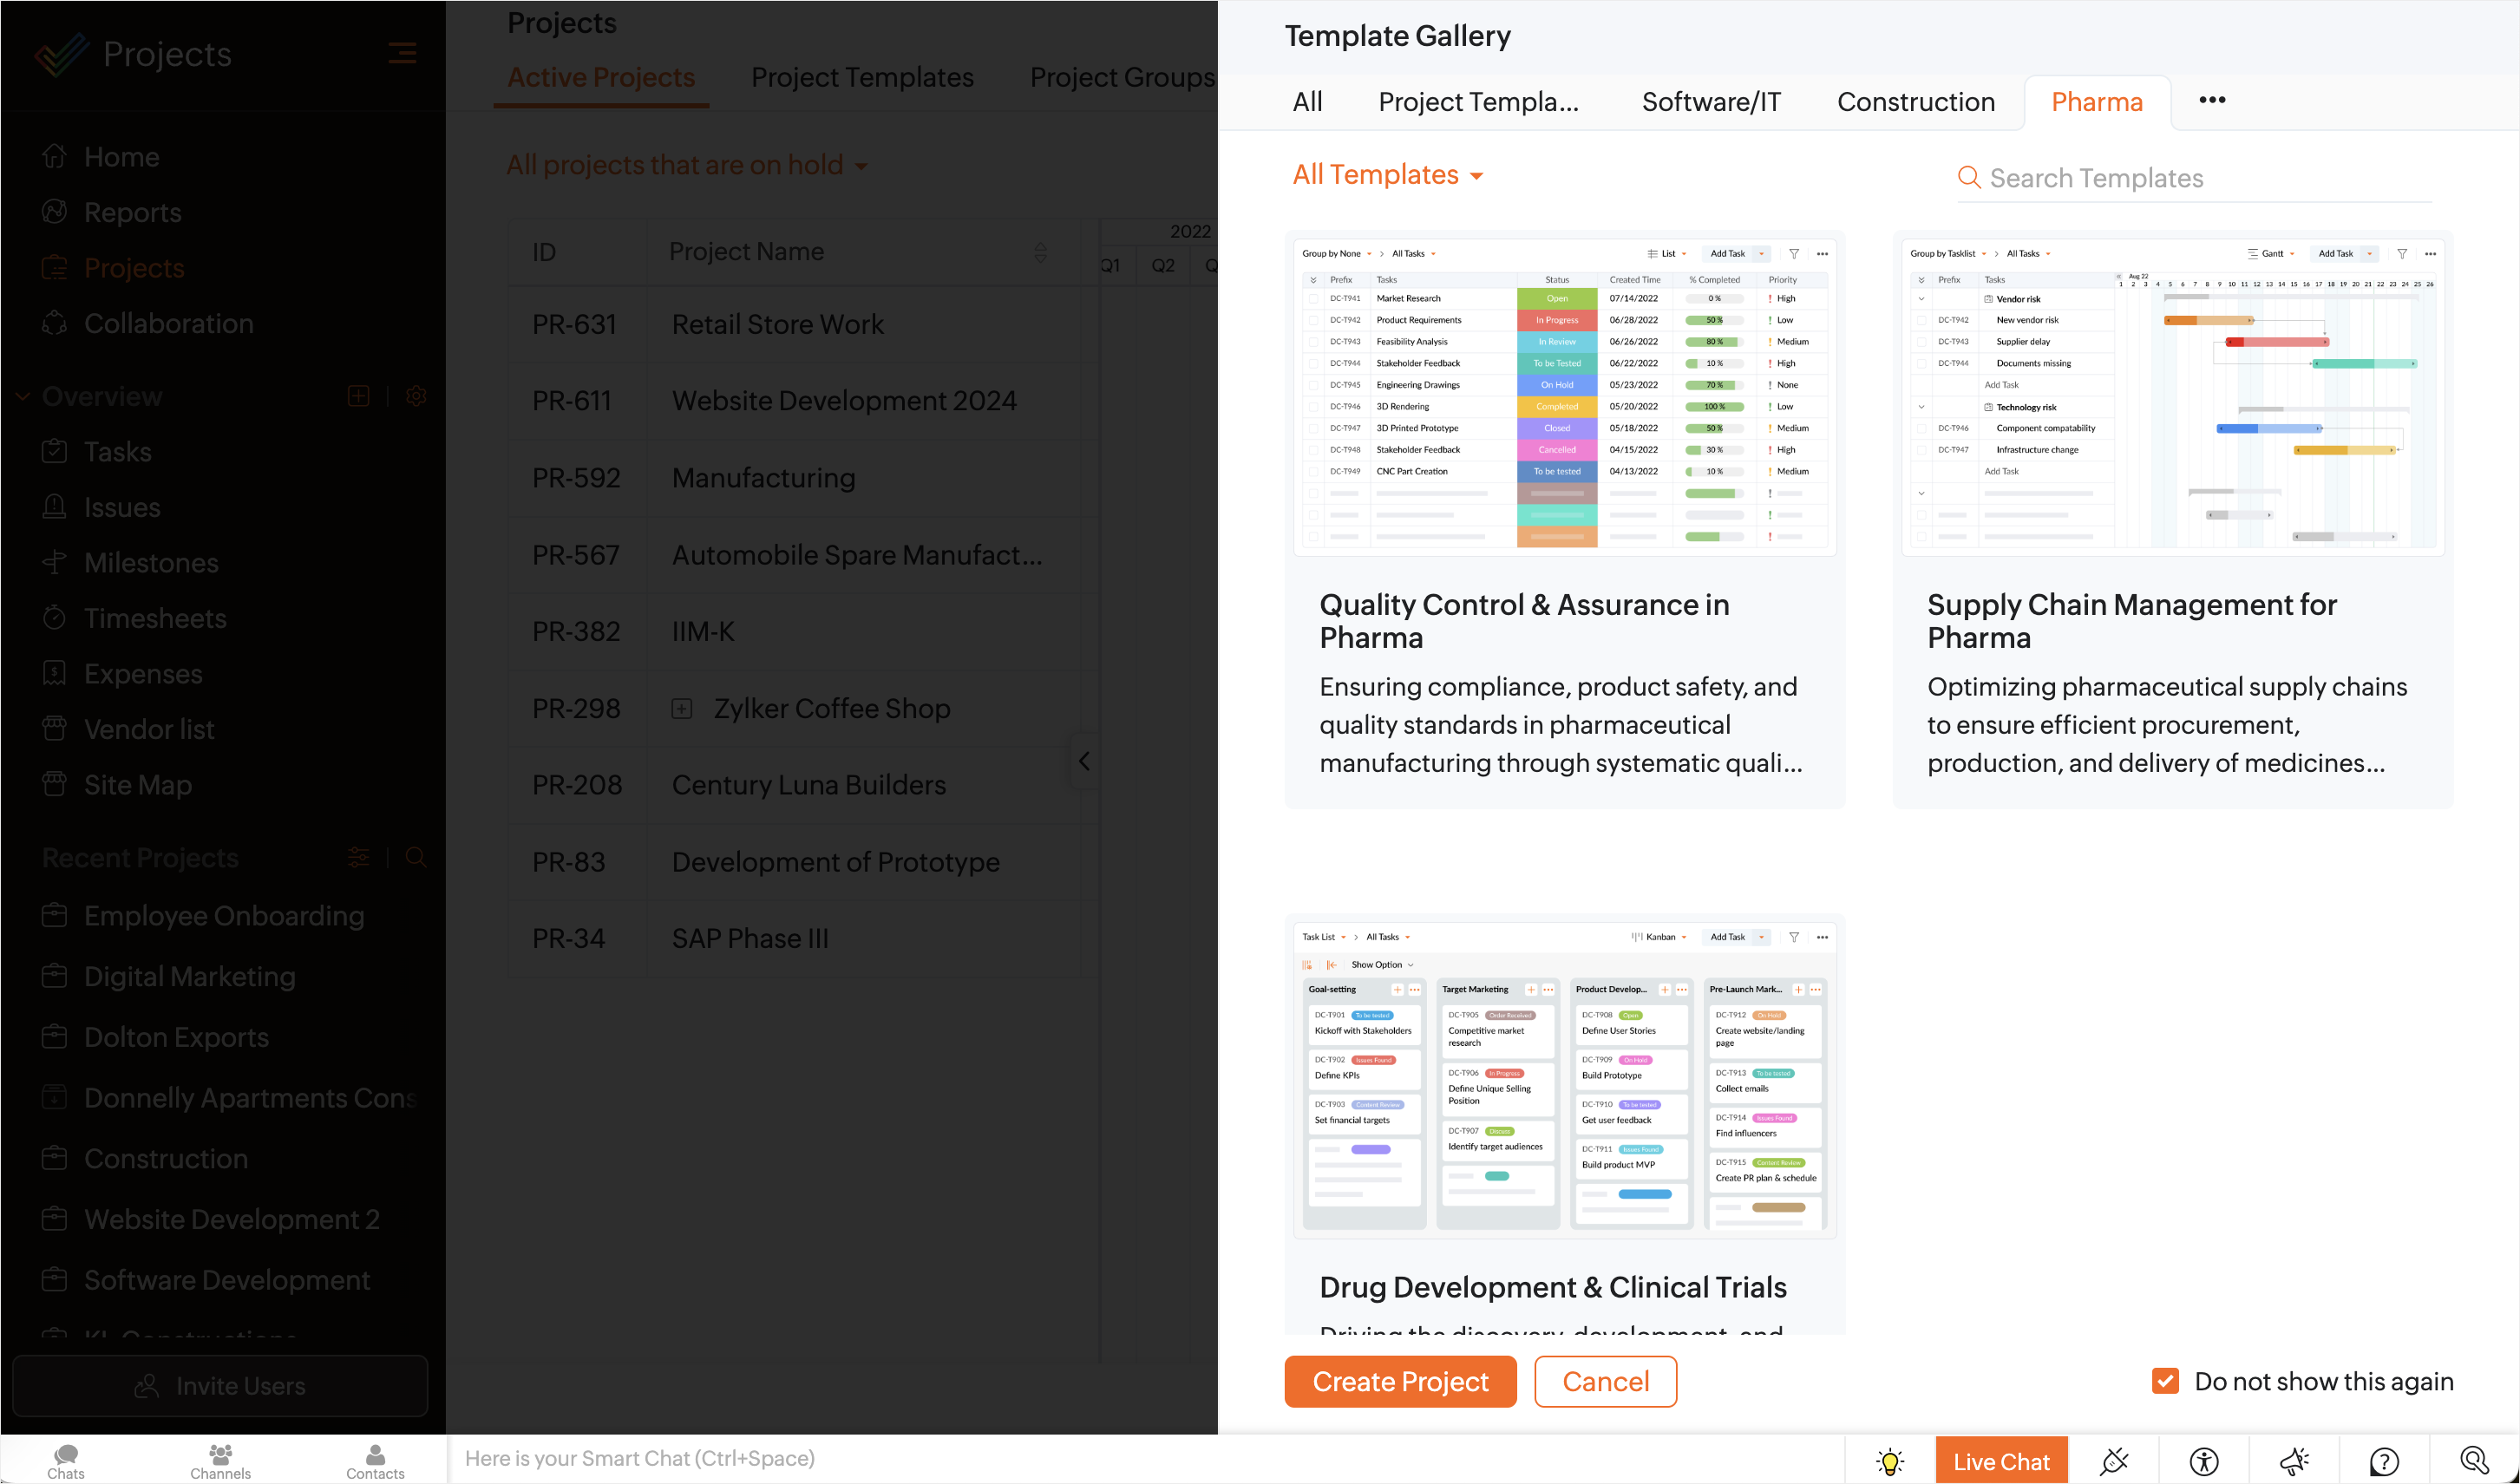Image resolution: width=2520 pixels, height=1484 pixels.
Task: Open Contacts from the bottom bar
Action: [375, 1460]
